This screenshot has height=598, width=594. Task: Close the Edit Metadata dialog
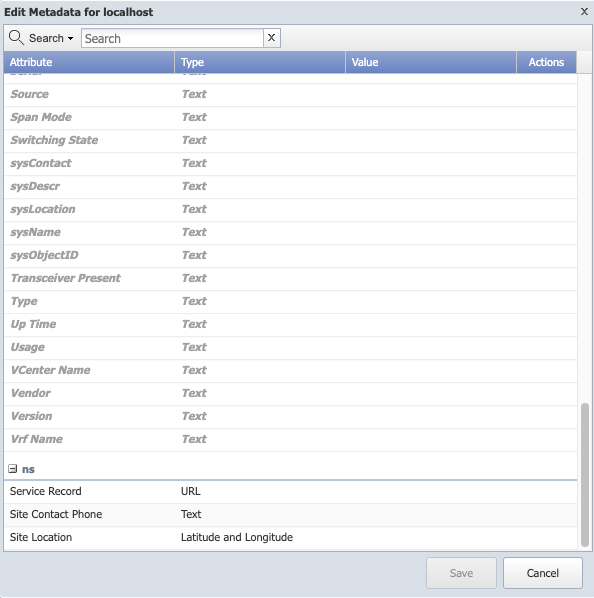[x=584, y=11]
